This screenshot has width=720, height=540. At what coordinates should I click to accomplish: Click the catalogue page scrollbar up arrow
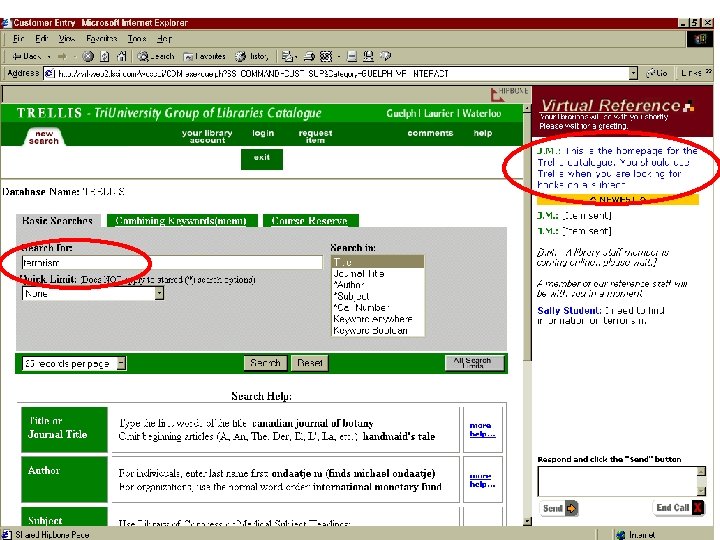[x=527, y=108]
